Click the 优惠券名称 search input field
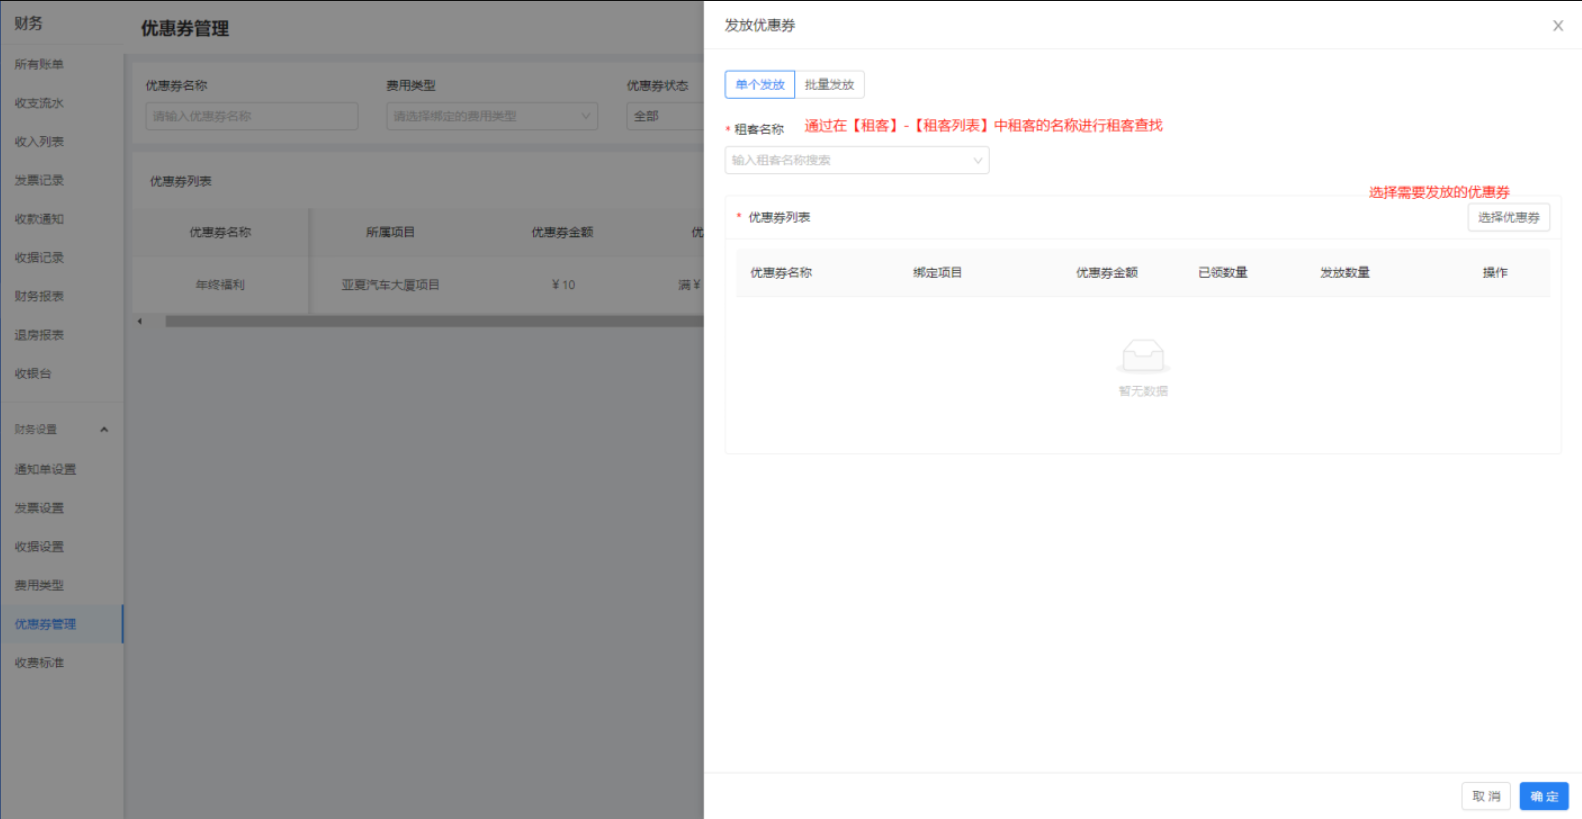Image resolution: width=1582 pixels, height=819 pixels. click(x=251, y=116)
